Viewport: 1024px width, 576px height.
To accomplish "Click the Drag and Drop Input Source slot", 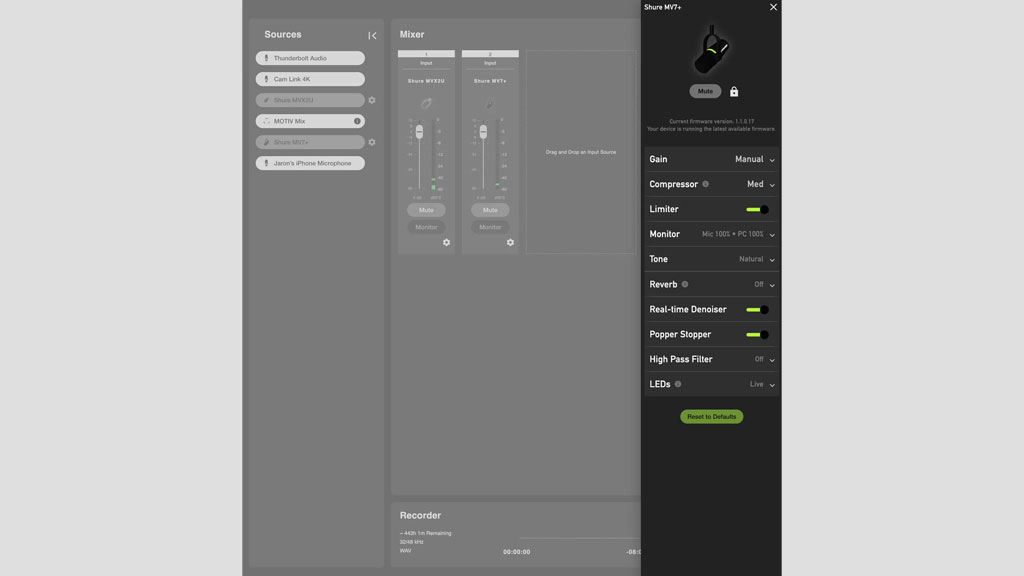I will [x=581, y=152].
